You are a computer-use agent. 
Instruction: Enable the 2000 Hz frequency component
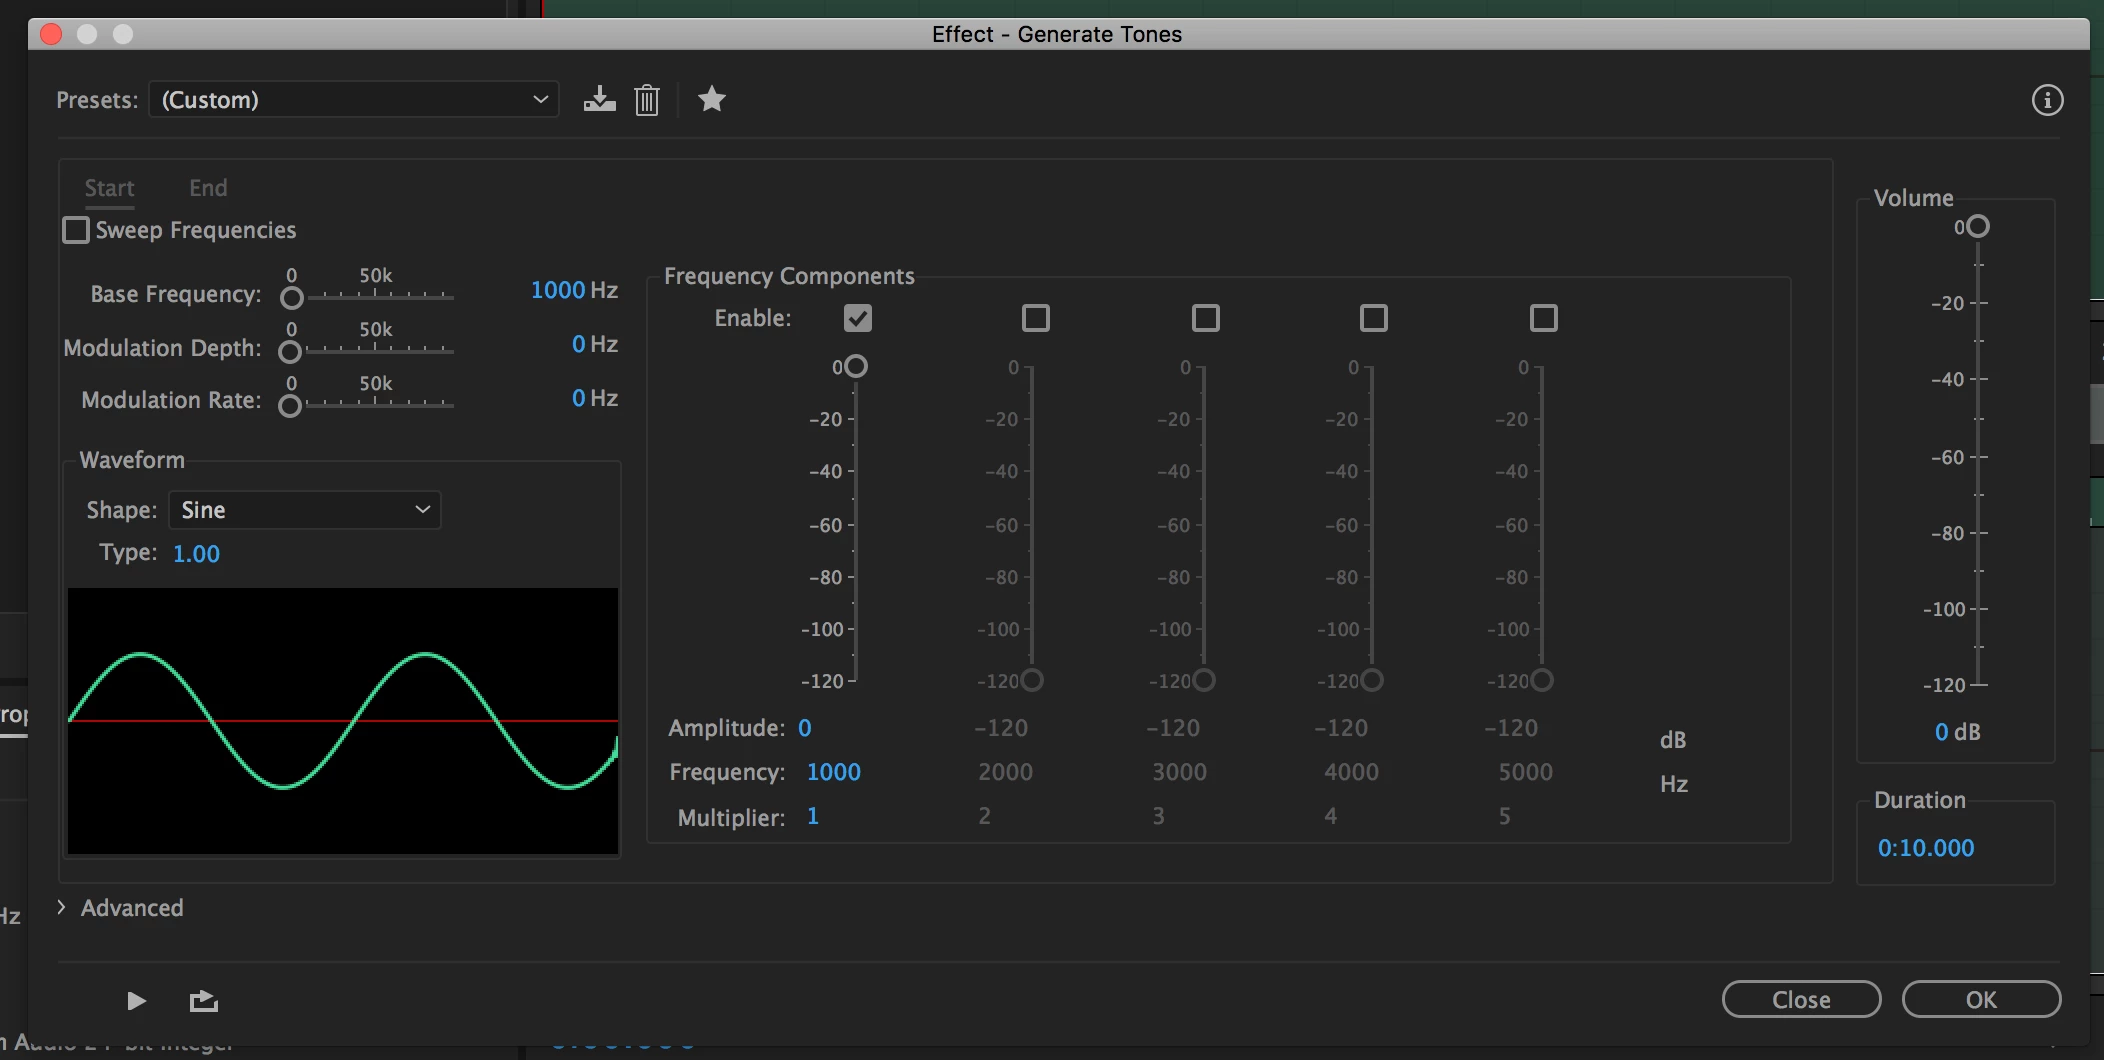(x=1036, y=318)
